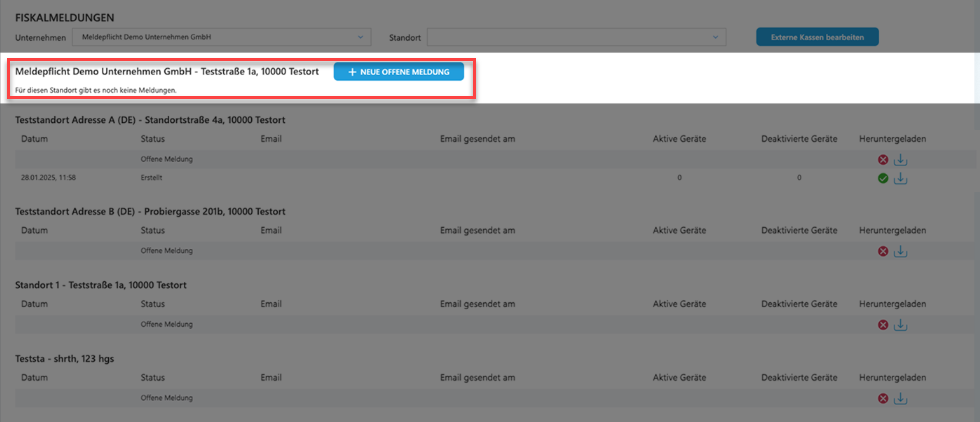Viewport: 980px width, 422px height.
Task: Click Deaktivierte Geräte header under Teststa
Action: (799, 378)
